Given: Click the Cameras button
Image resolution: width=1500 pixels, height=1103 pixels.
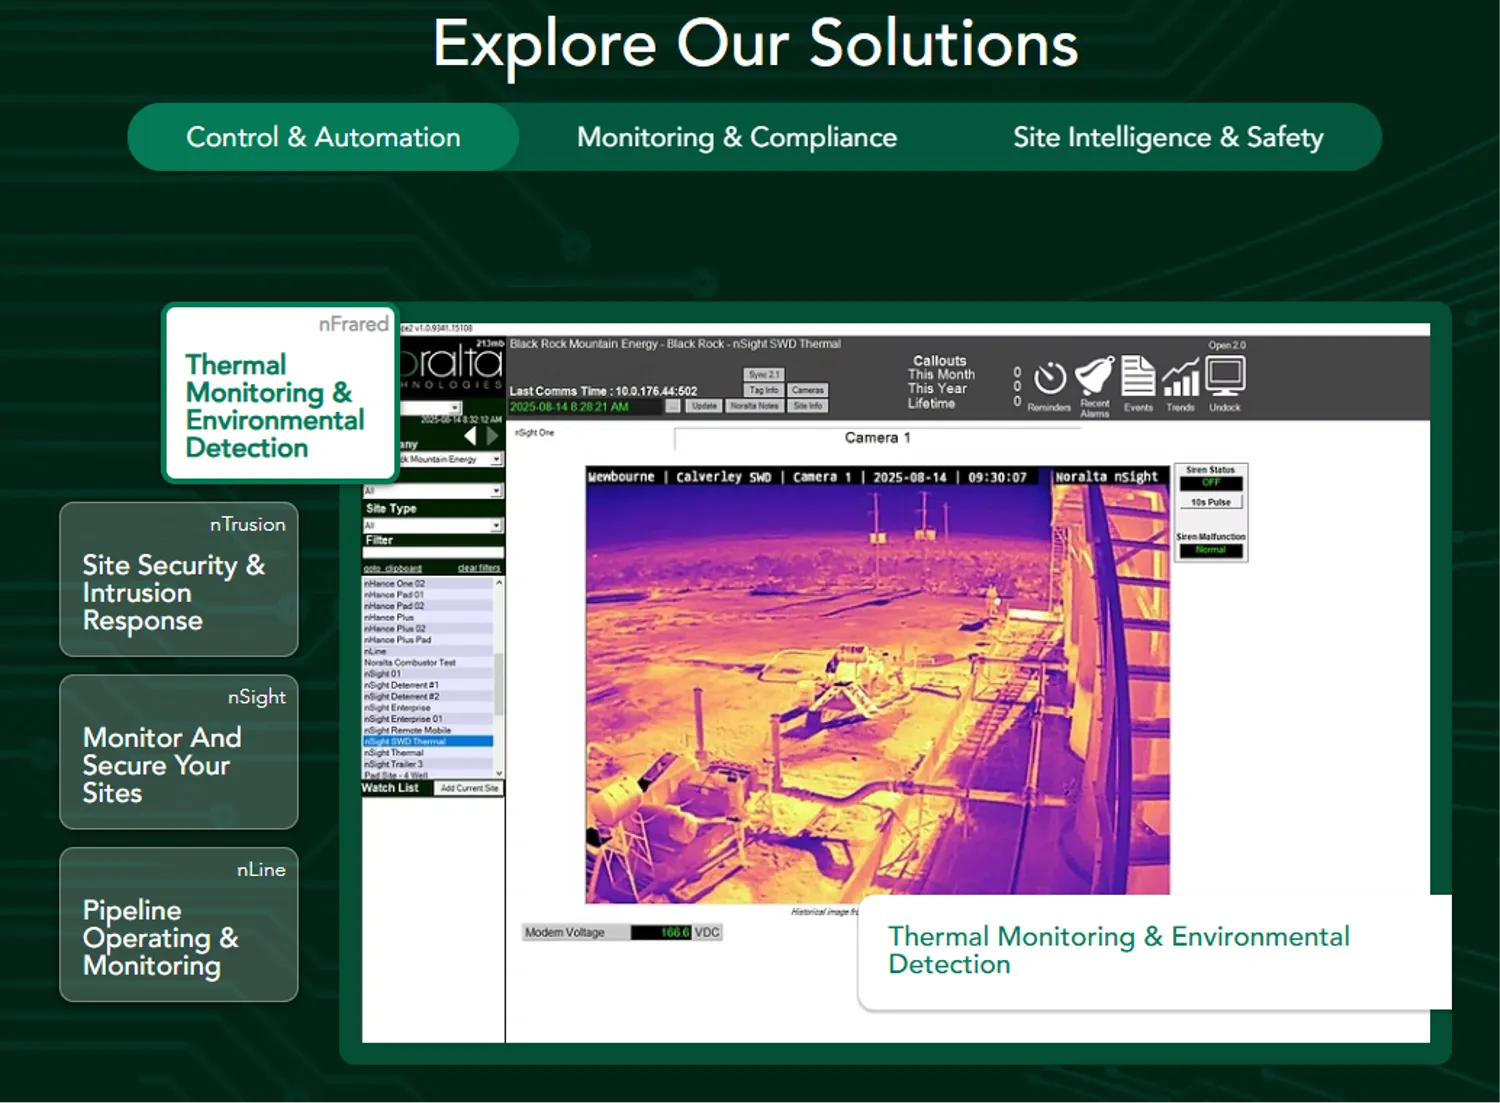Looking at the screenshot, I should 808,390.
